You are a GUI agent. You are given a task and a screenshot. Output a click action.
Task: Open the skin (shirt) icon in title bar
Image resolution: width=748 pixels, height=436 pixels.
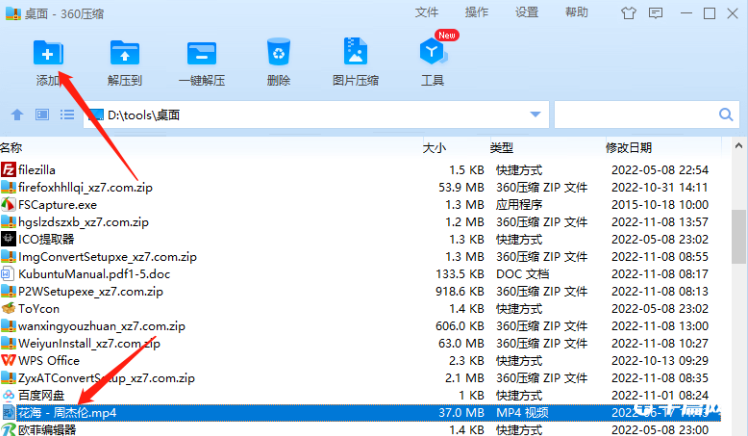point(628,13)
